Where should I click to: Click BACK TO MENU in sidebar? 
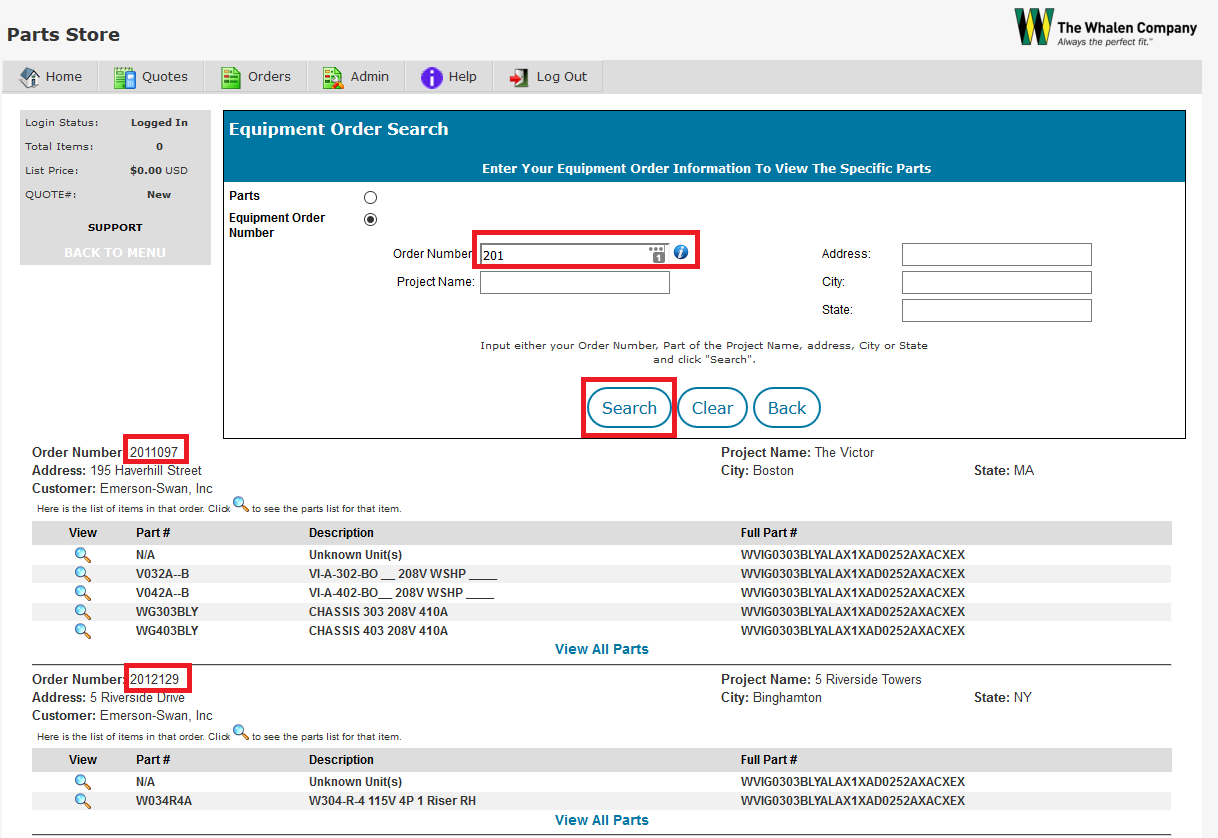point(115,253)
